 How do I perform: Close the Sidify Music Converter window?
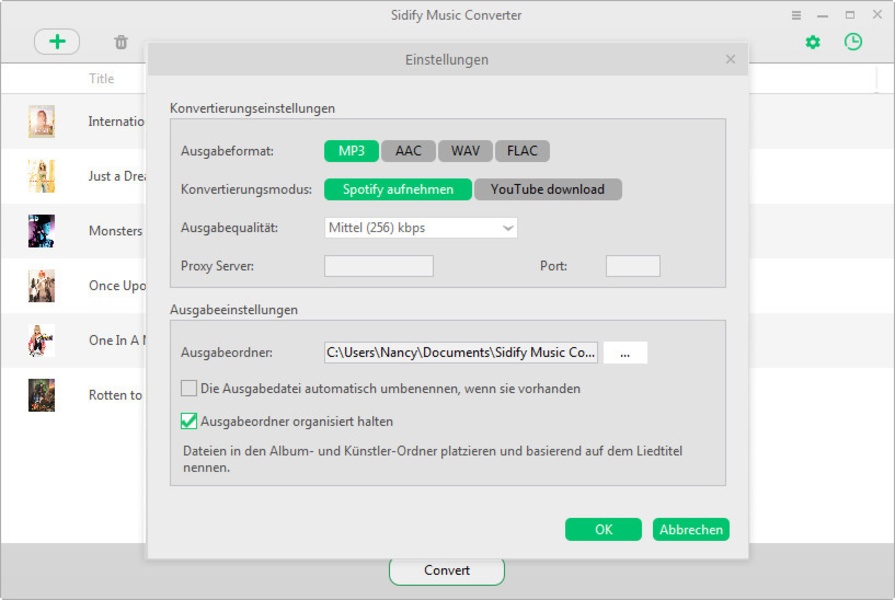click(877, 15)
